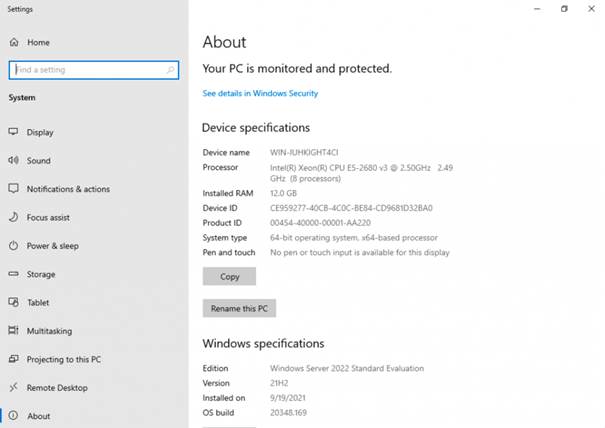Open Display settings
This screenshot has width=605, height=428.
tap(94, 132)
